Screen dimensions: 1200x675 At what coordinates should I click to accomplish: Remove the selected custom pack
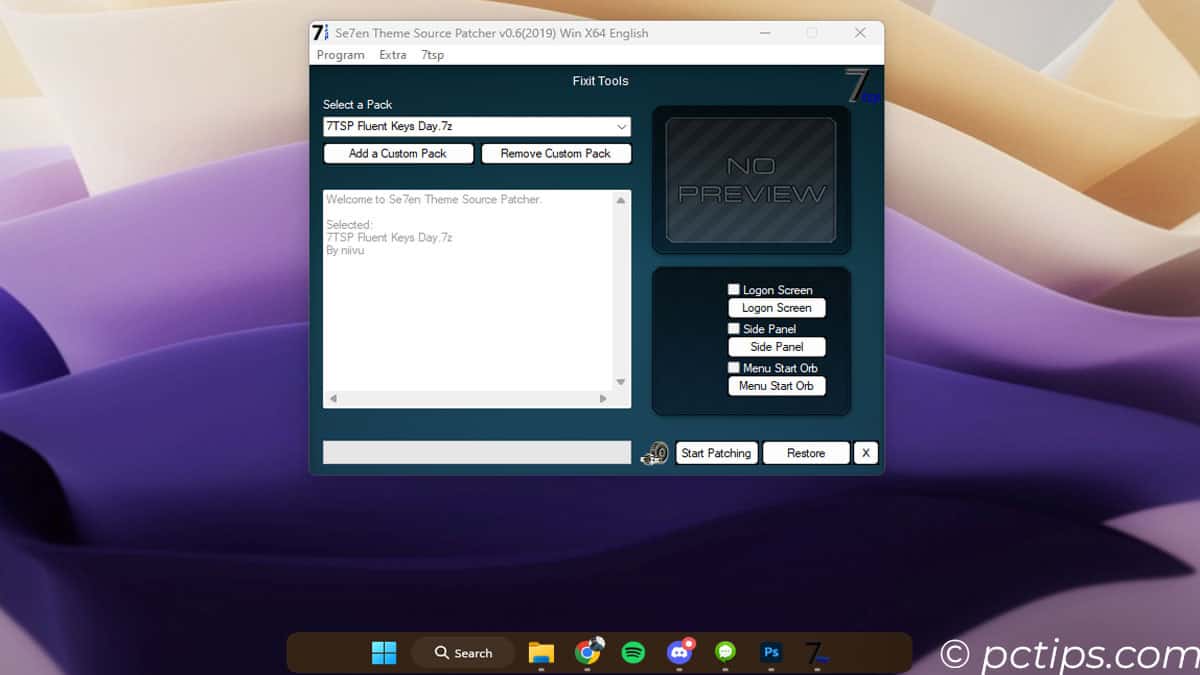[557, 153]
